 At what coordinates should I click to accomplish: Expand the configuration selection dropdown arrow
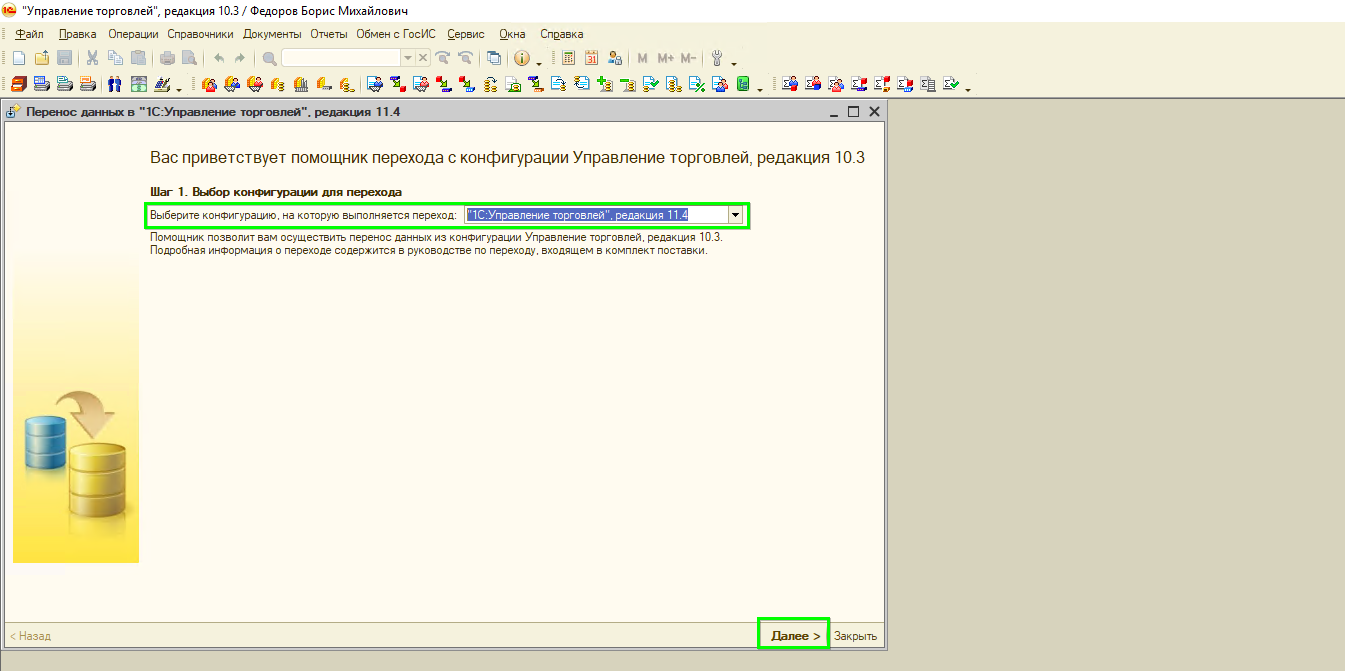736,215
